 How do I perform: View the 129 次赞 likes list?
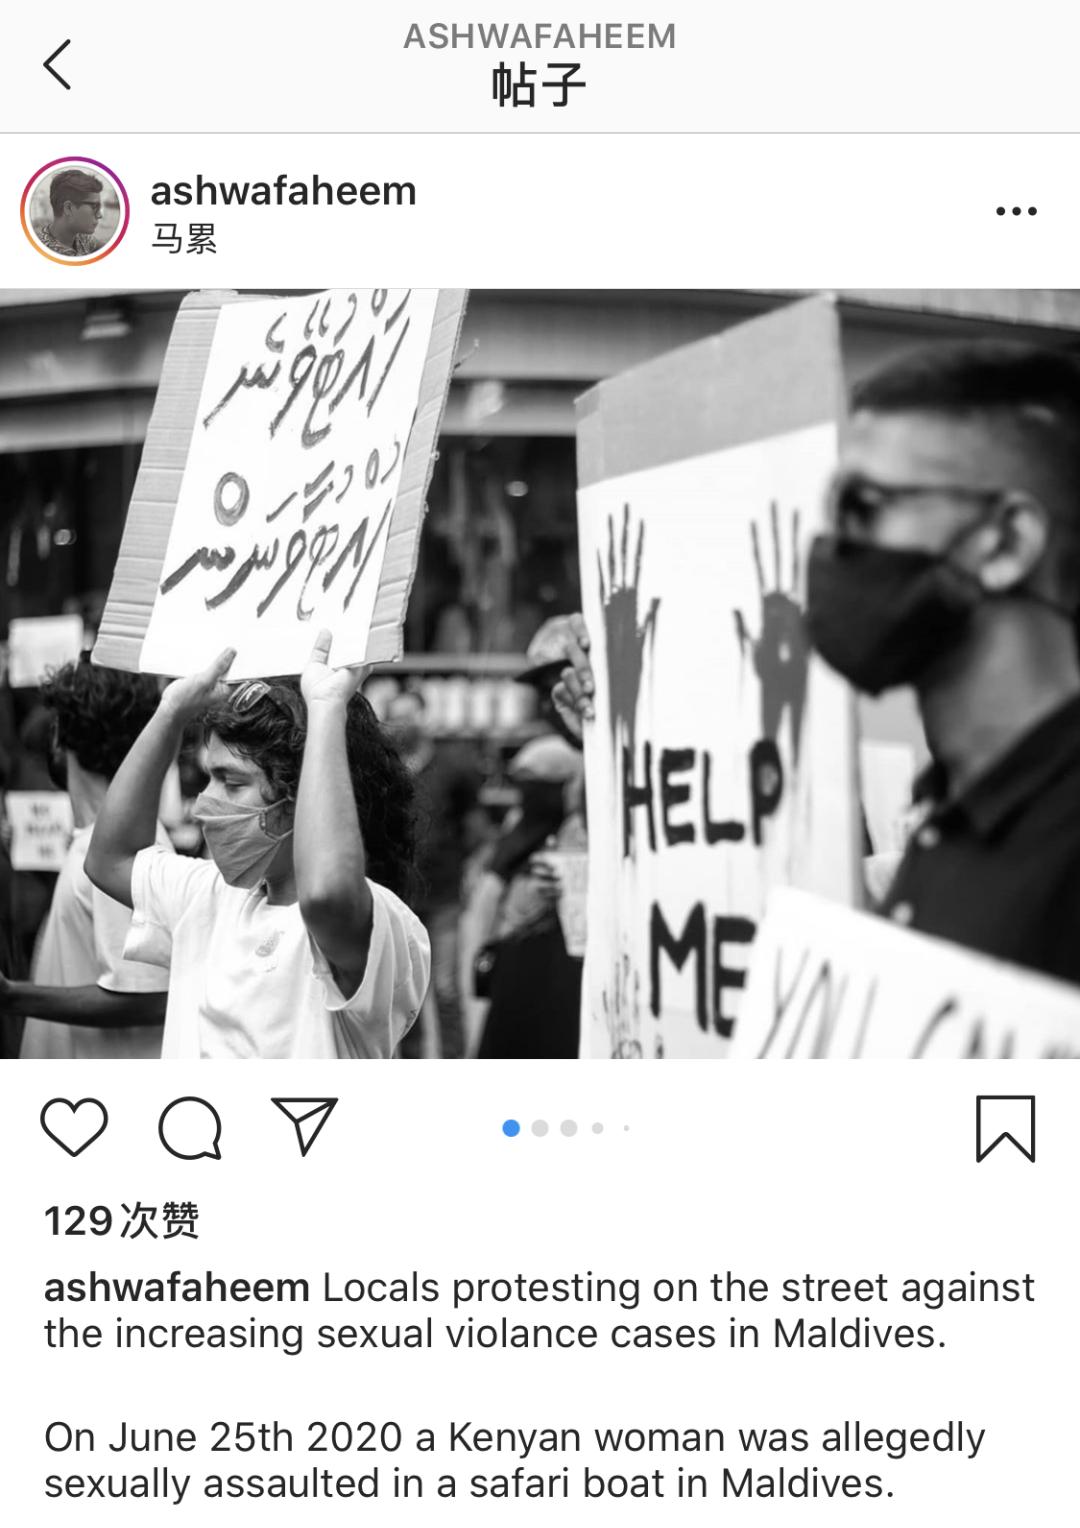[122, 1221]
